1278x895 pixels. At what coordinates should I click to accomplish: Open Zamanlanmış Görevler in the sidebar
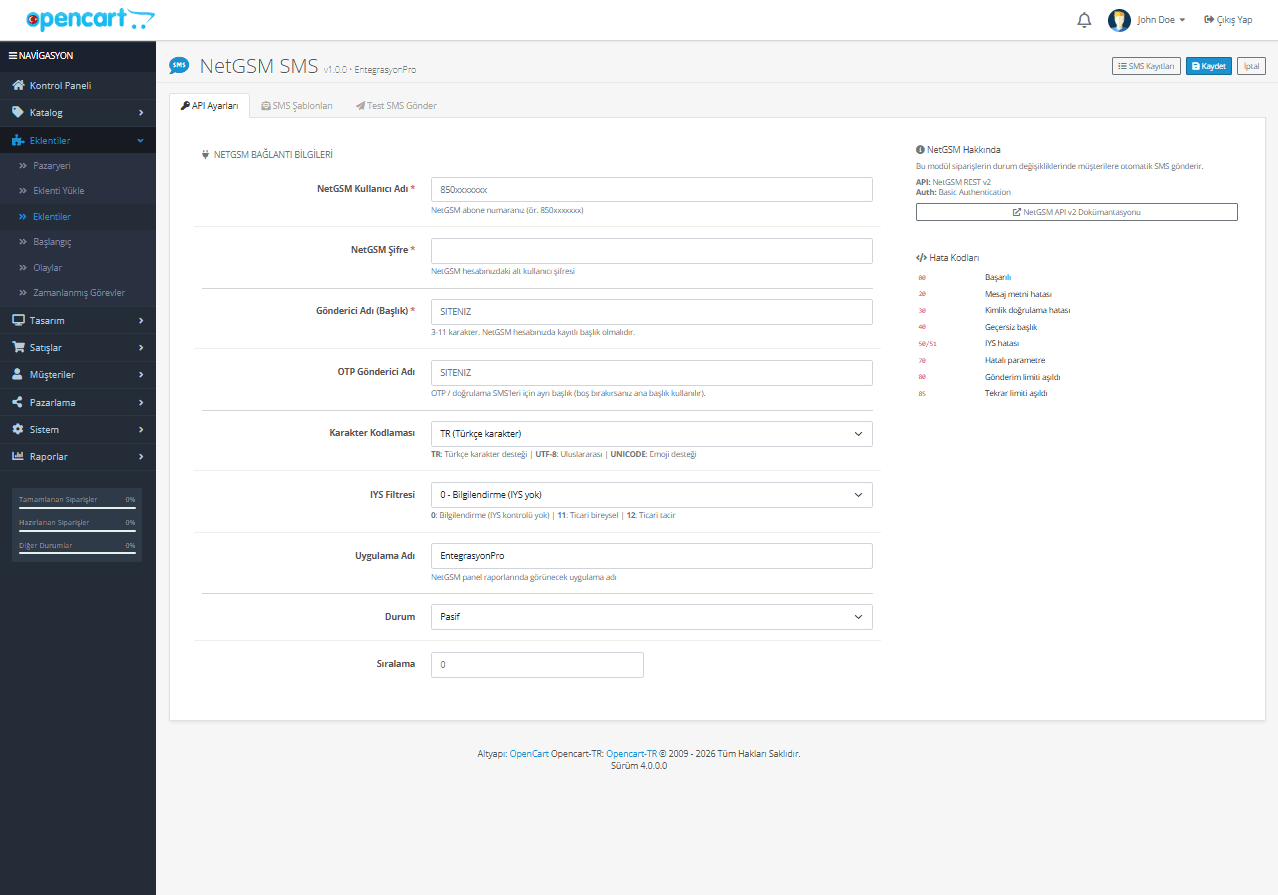78,293
